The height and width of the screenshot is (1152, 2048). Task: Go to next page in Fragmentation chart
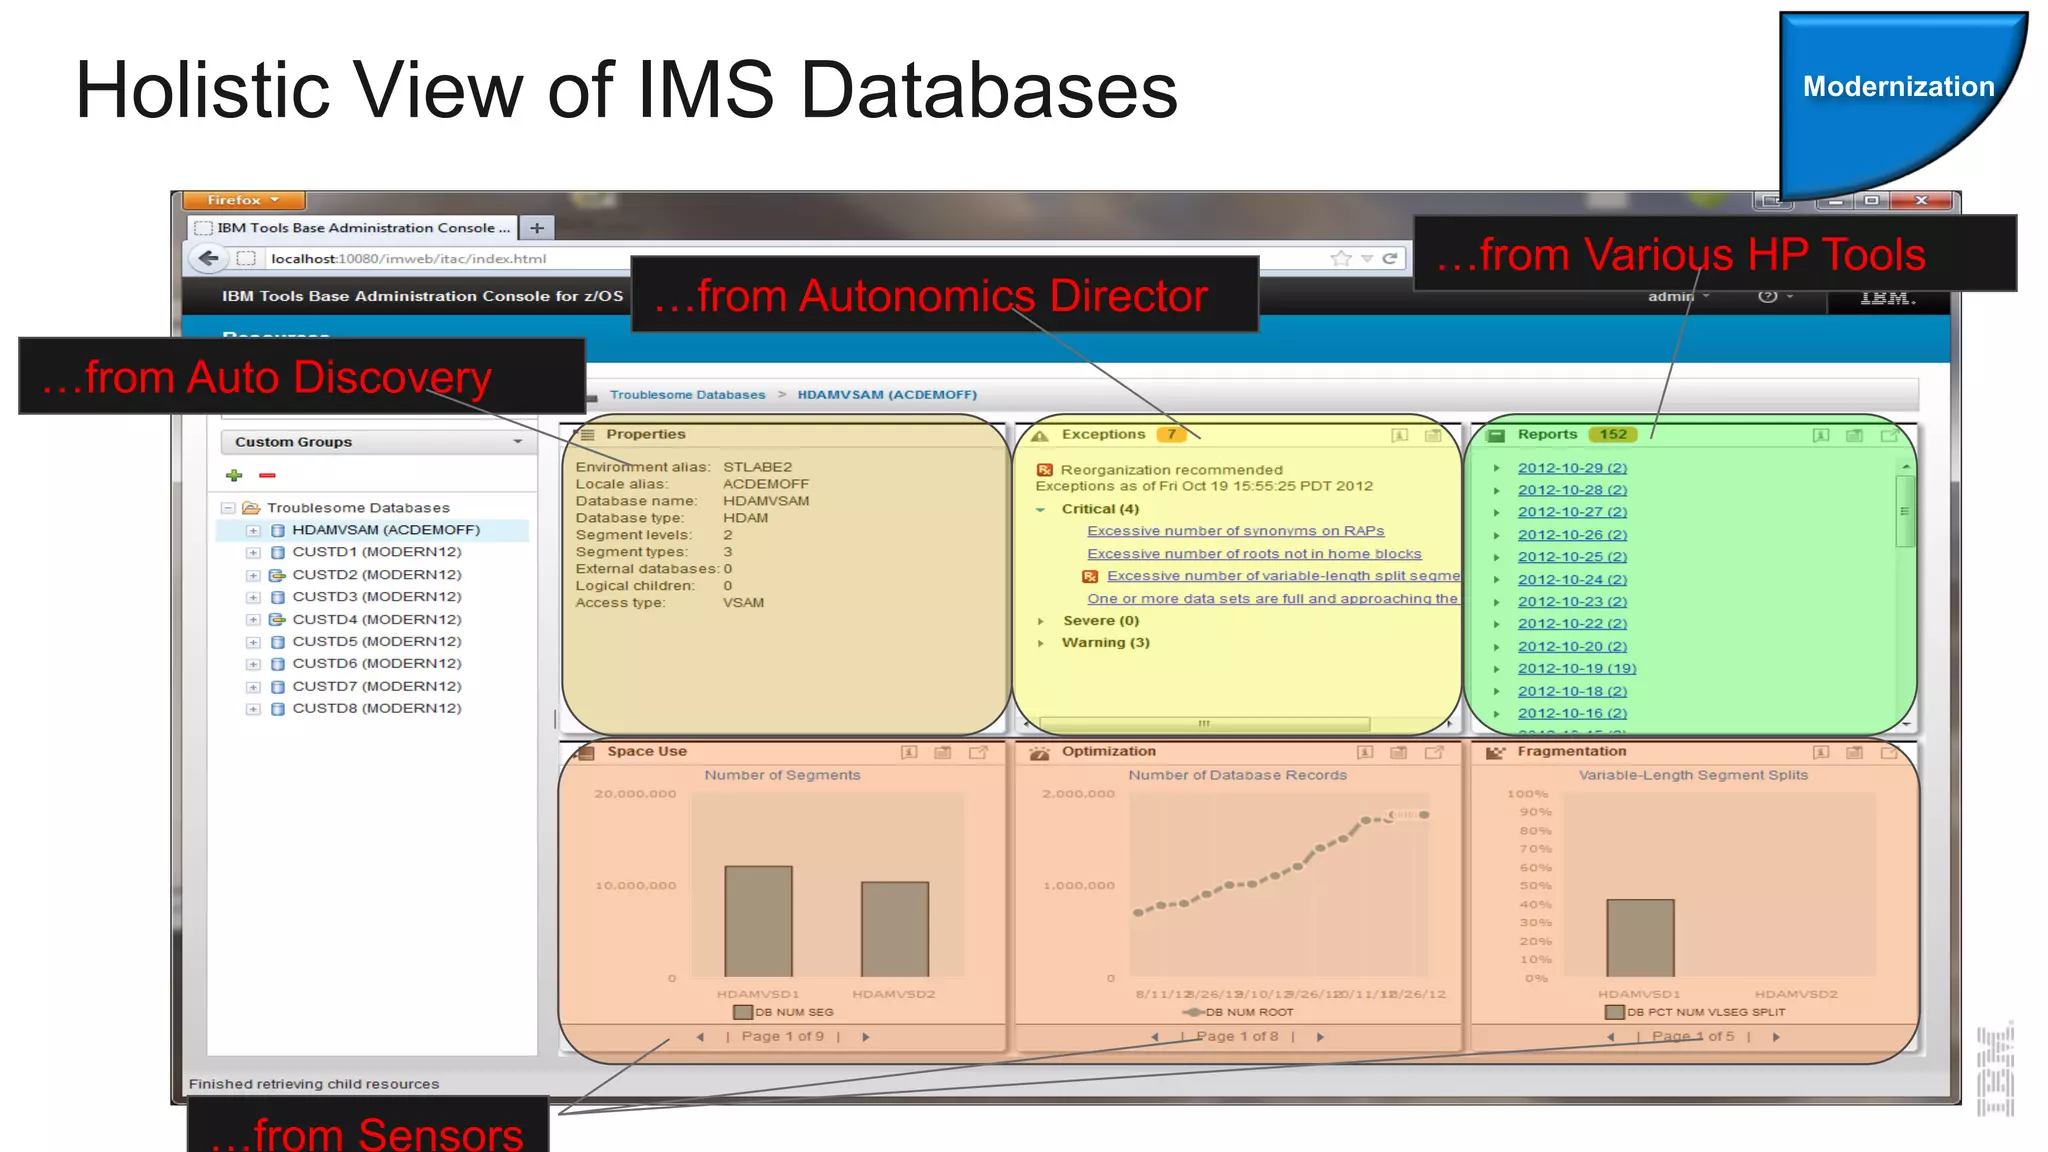click(x=1776, y=1037)
